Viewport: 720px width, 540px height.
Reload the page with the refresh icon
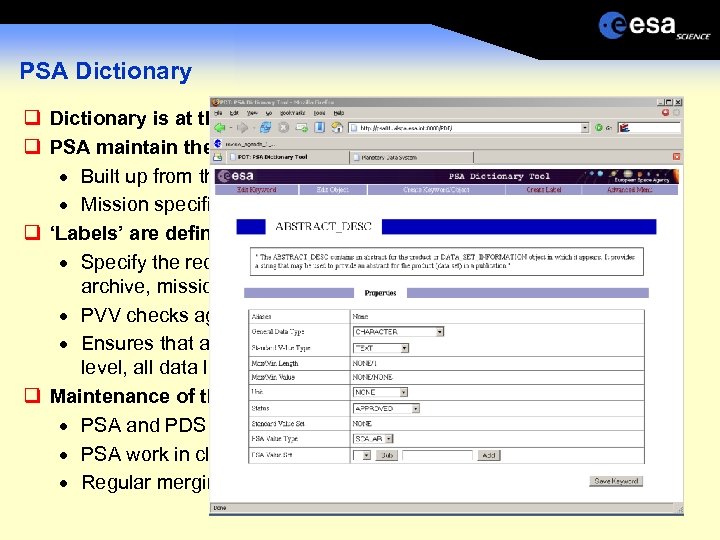[265, 128]
